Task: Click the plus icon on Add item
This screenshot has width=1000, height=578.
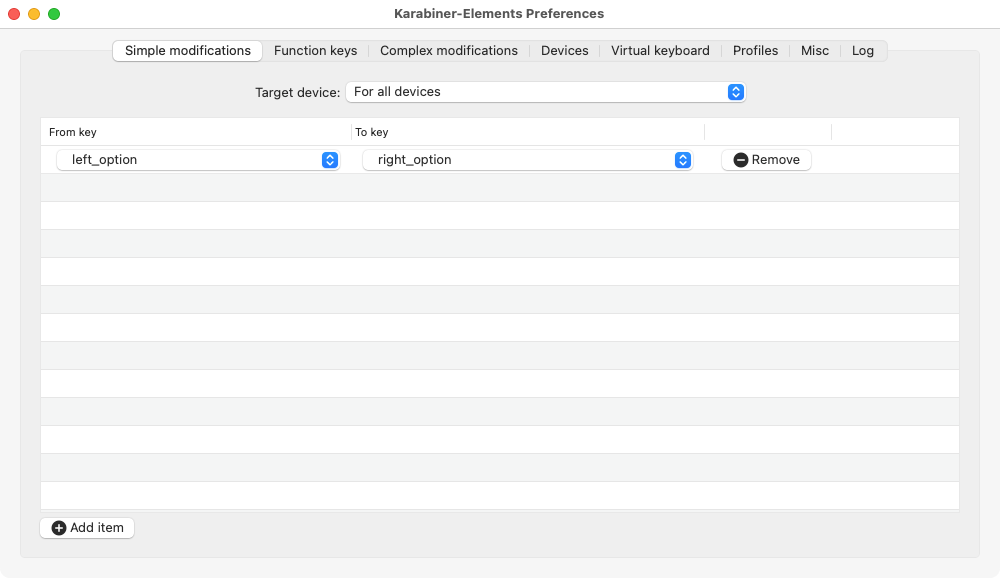Action: coord(59,528)
